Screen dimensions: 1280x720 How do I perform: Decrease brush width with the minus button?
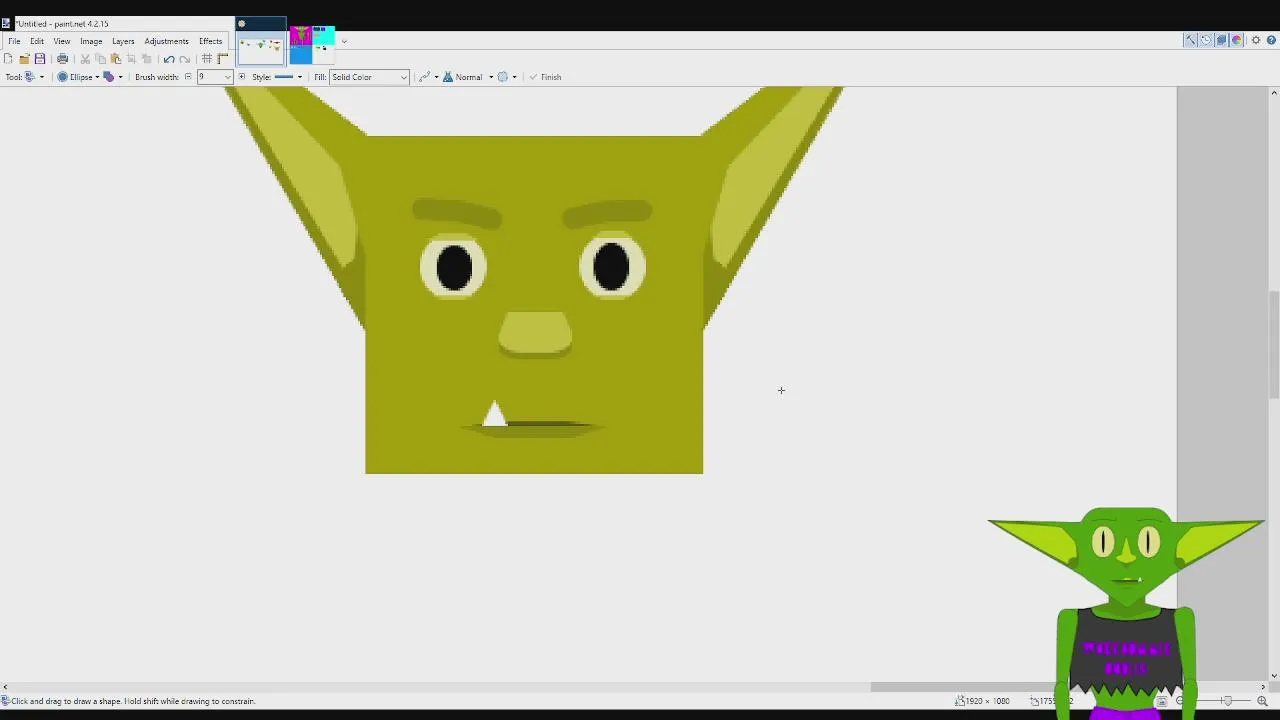coord(188,76)
